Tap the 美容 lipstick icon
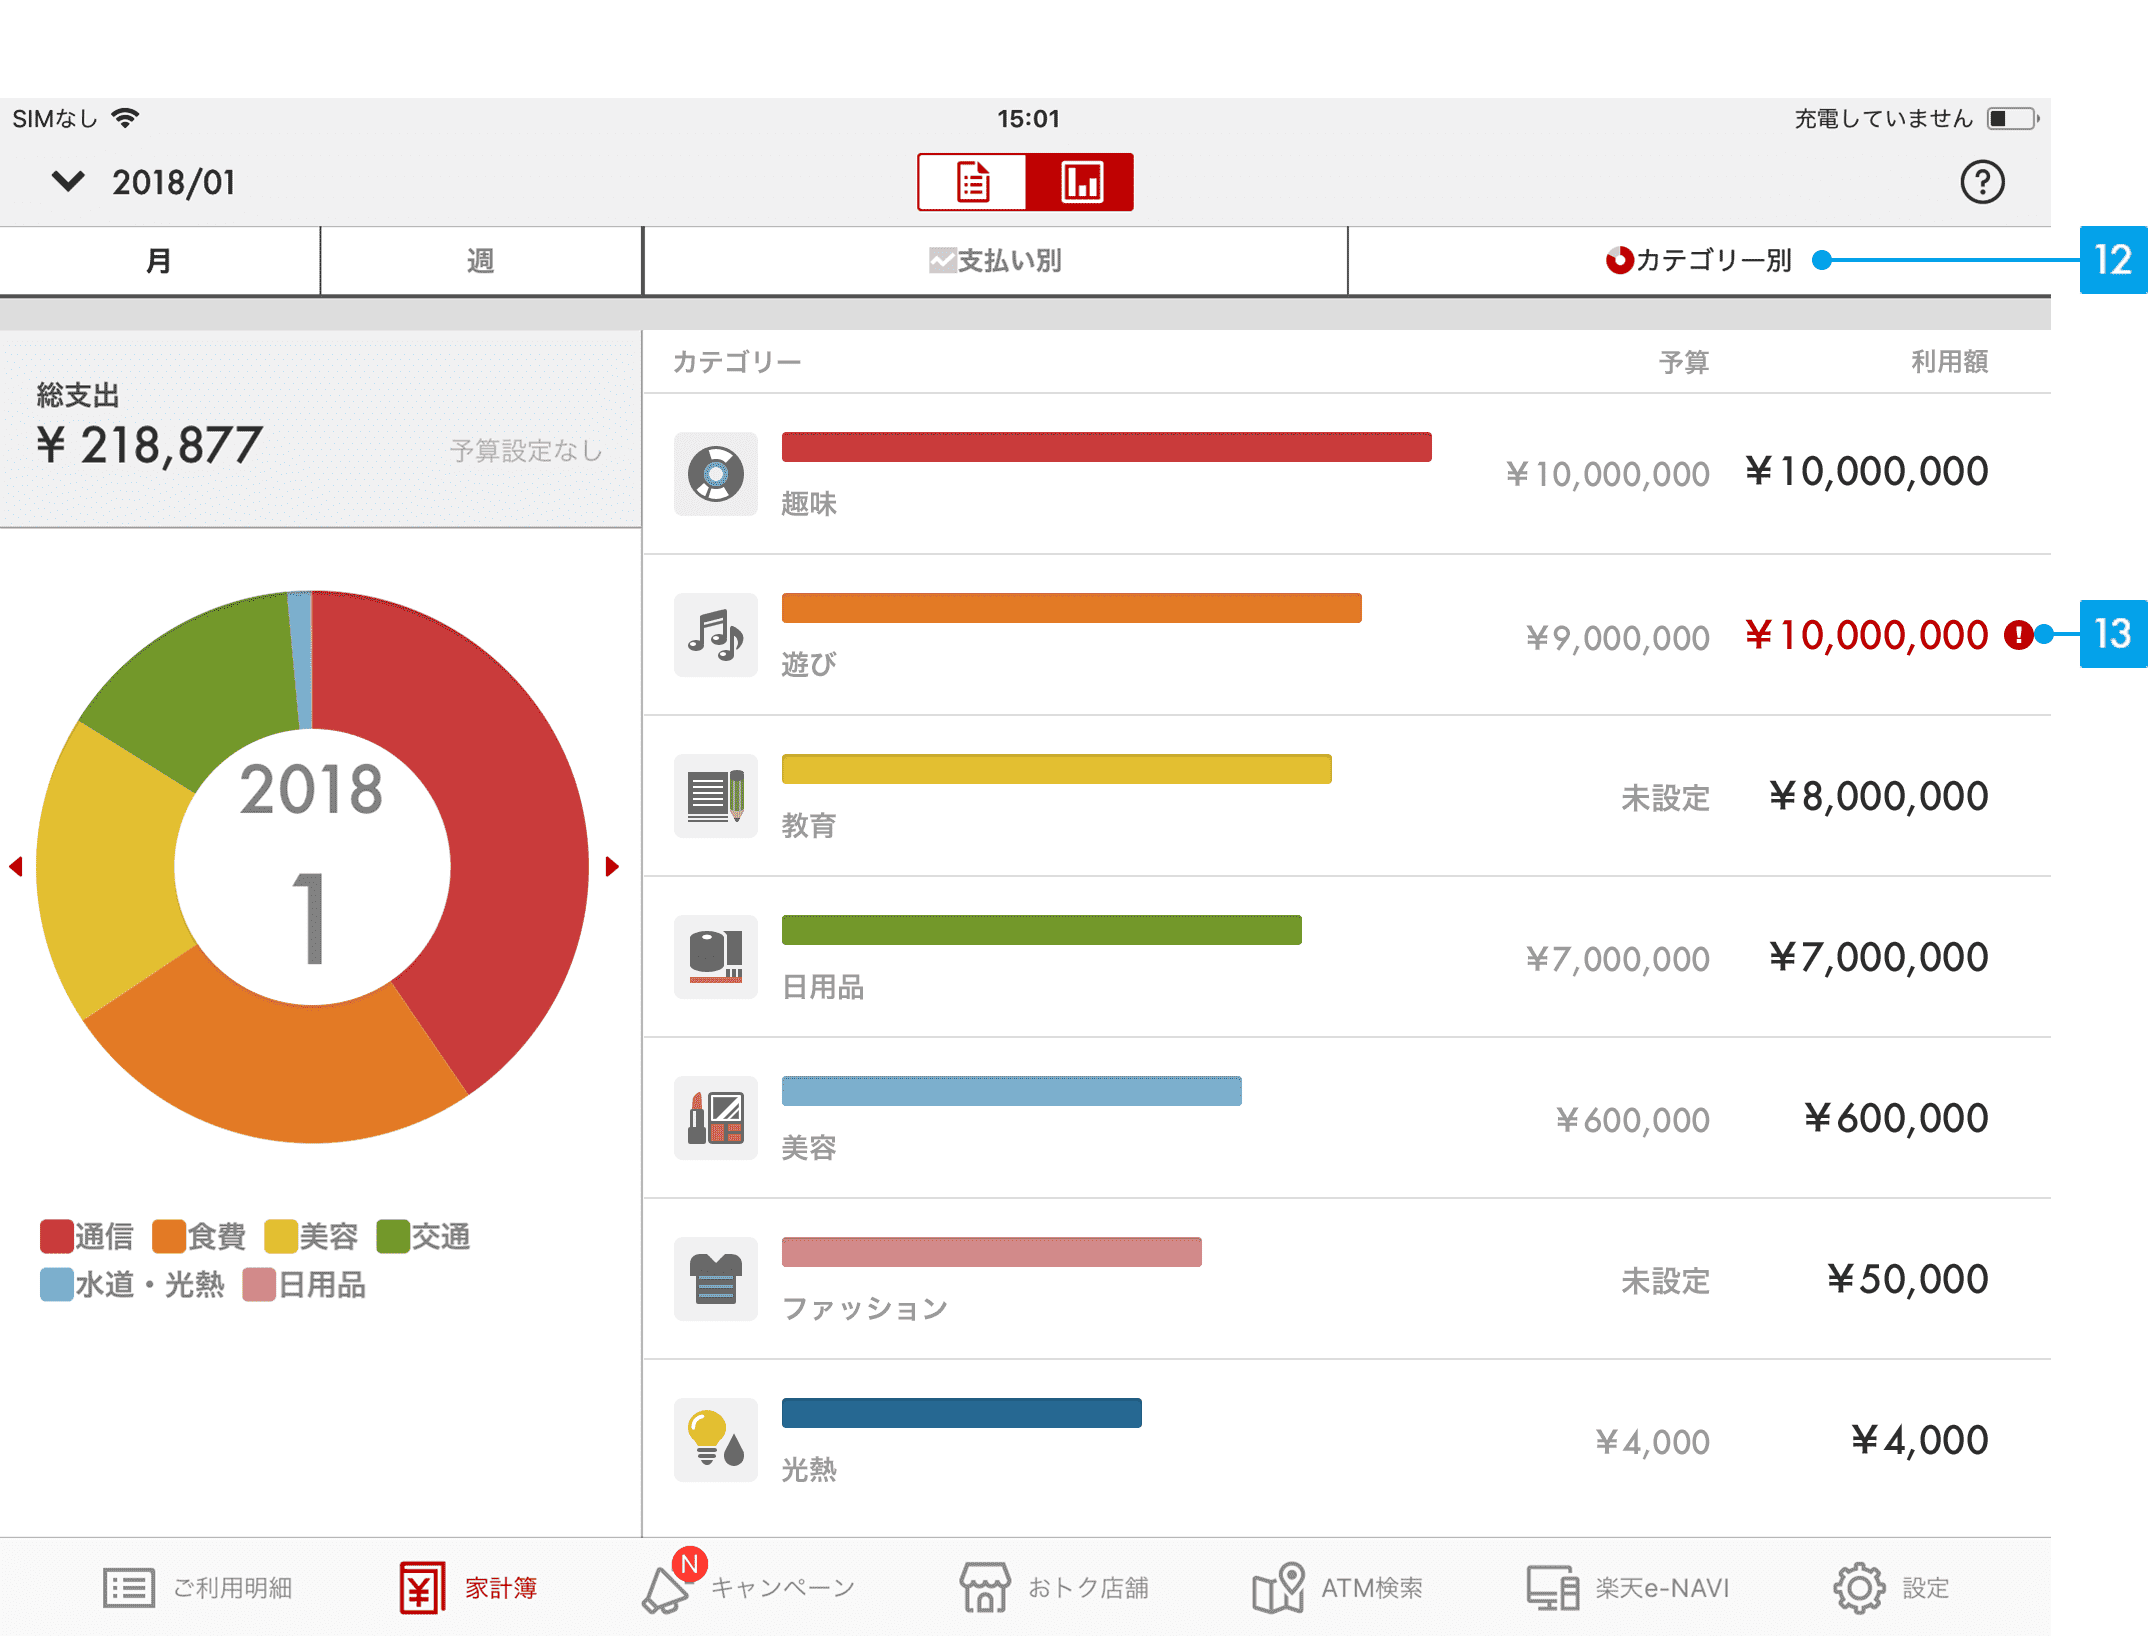 (x=715, y=1118)
